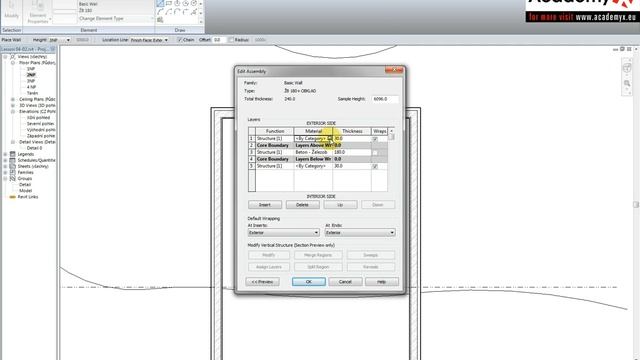The width and height of the screenshot is (640, 360).
Task: Move layer with the Up button
Action: click(340, 204)
